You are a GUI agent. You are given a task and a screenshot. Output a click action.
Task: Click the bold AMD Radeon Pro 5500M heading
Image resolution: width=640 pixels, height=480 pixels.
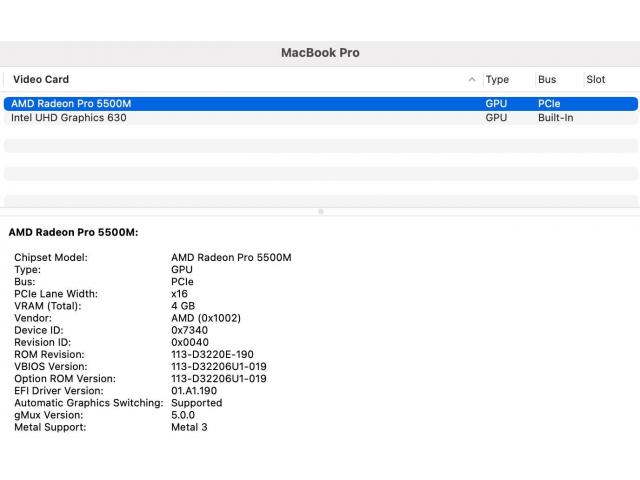click(73, 232)
